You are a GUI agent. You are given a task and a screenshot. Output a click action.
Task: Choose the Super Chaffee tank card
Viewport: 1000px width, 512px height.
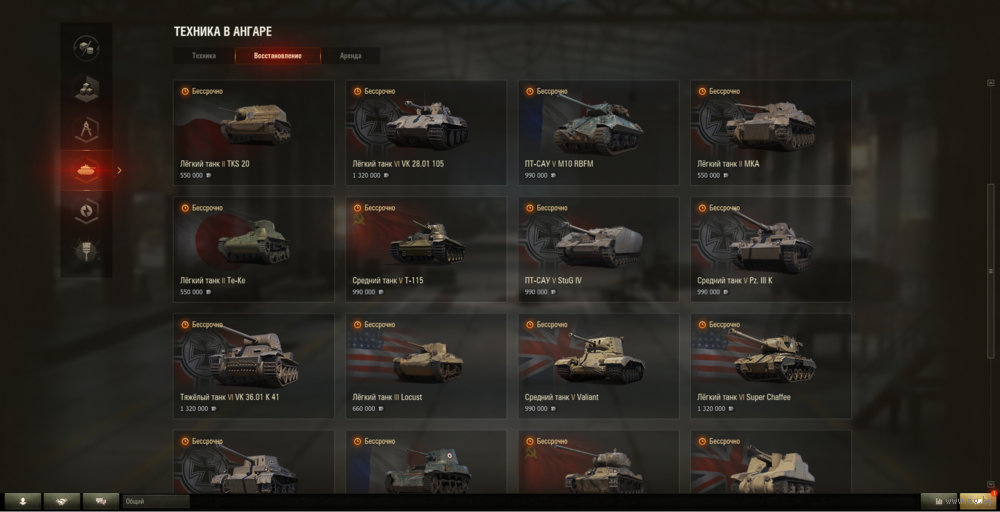(770, 366)
